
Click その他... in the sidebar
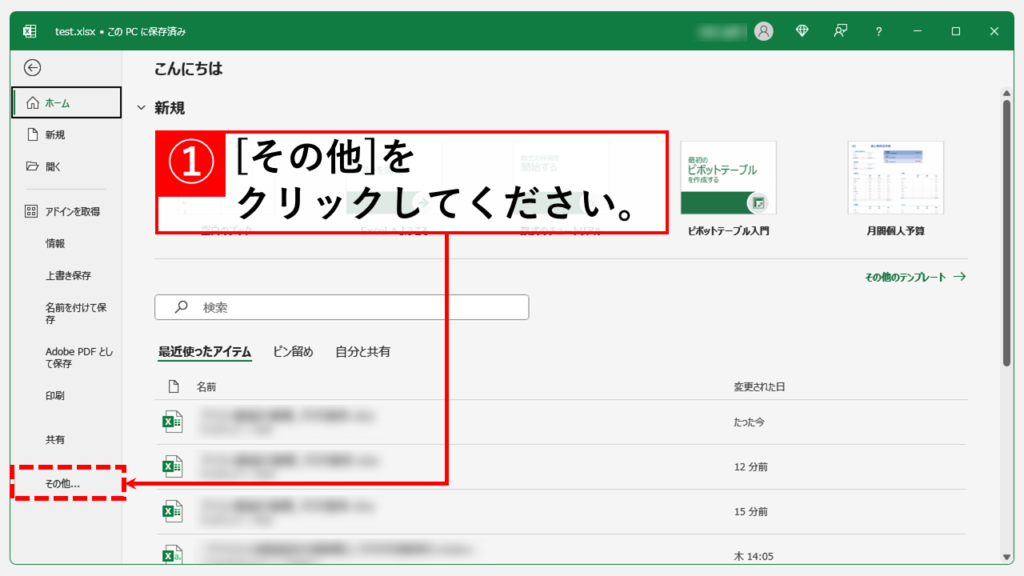click(62, 484)
